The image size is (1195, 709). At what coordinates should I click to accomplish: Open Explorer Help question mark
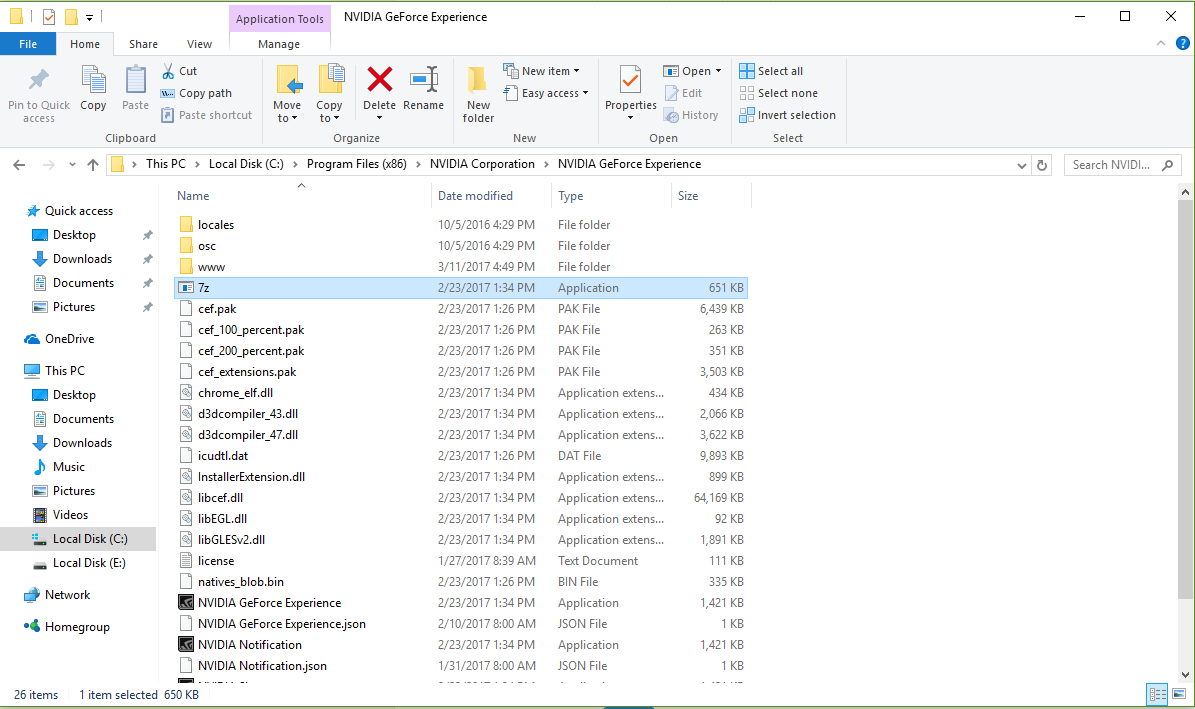point(1183,43)
